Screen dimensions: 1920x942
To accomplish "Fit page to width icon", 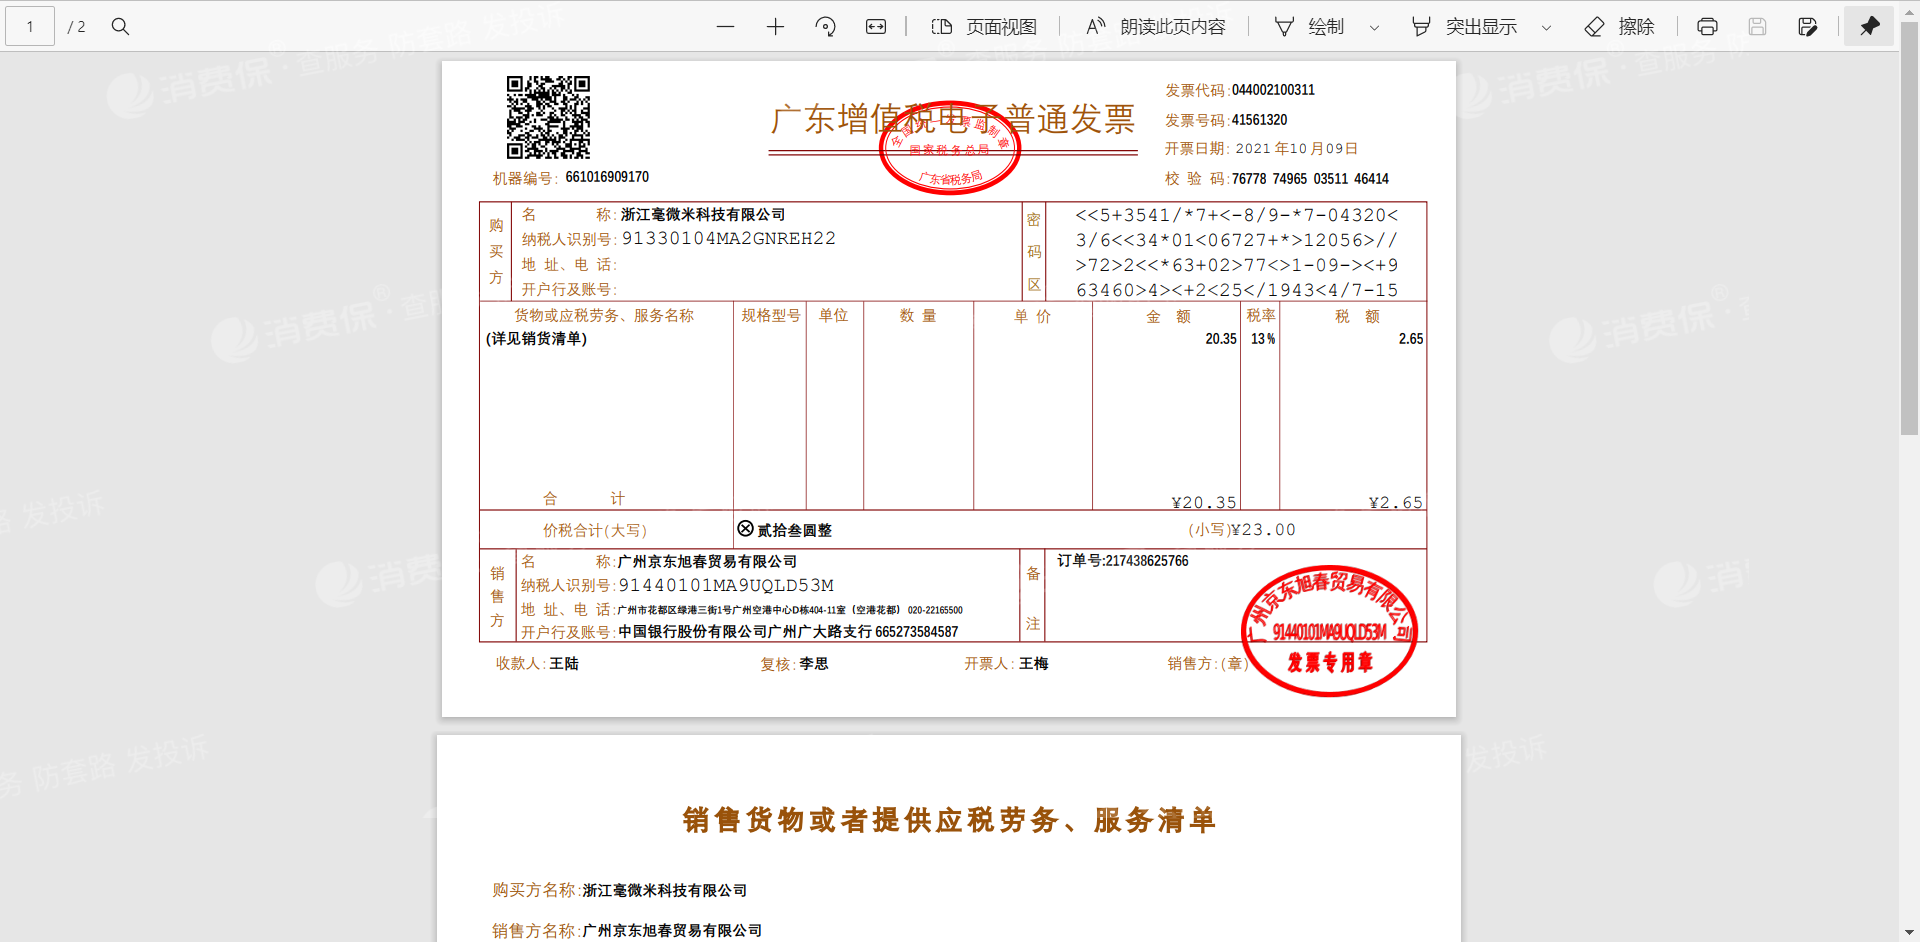I will (876, 27).
